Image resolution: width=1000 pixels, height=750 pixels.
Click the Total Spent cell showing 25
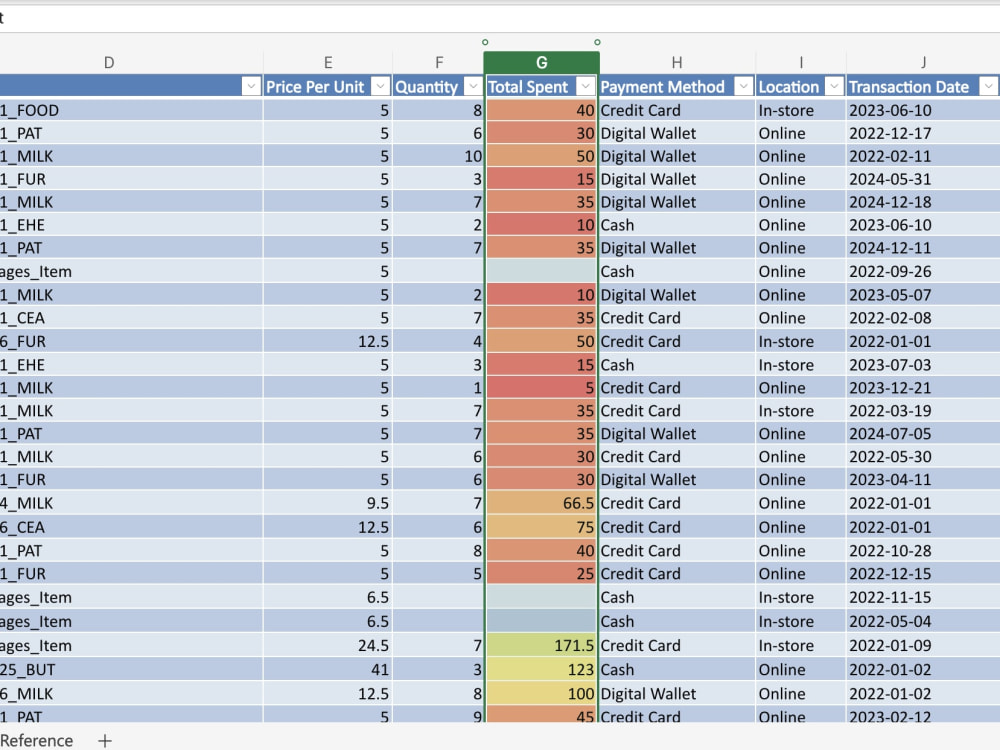(x=541, y=573)
